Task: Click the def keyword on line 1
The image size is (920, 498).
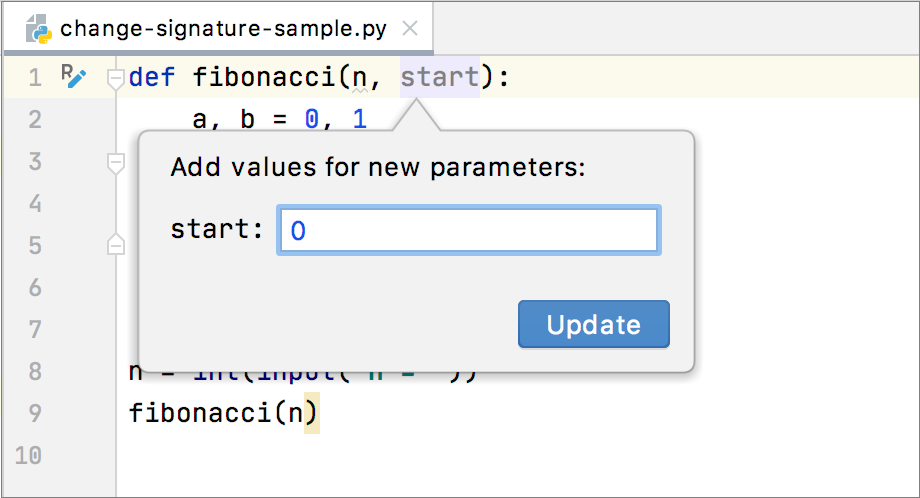Action: 150,77
